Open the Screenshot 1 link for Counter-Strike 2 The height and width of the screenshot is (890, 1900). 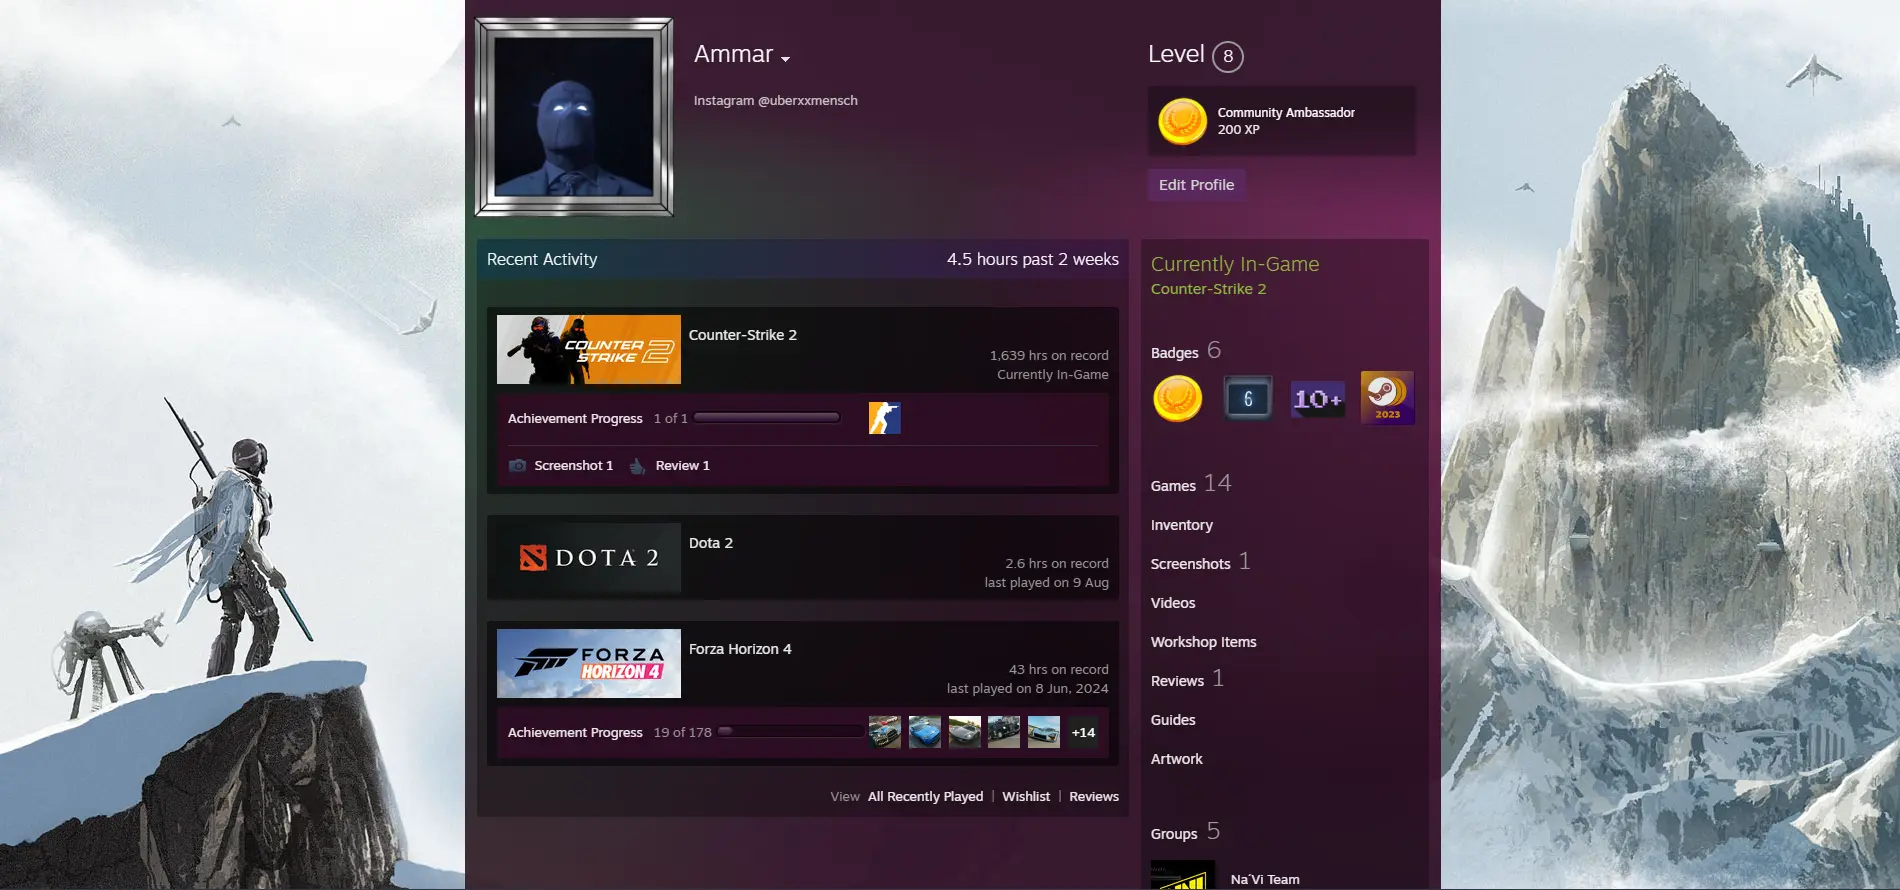(574, 466)
